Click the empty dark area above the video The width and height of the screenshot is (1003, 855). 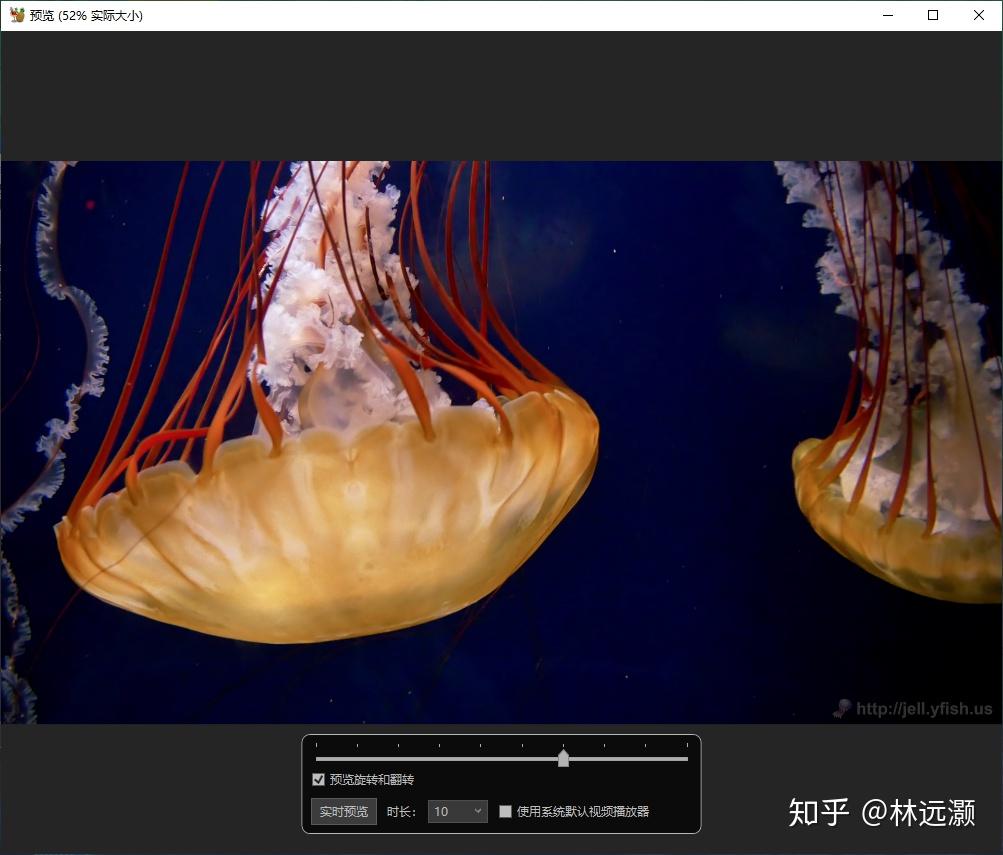point(500,95)
